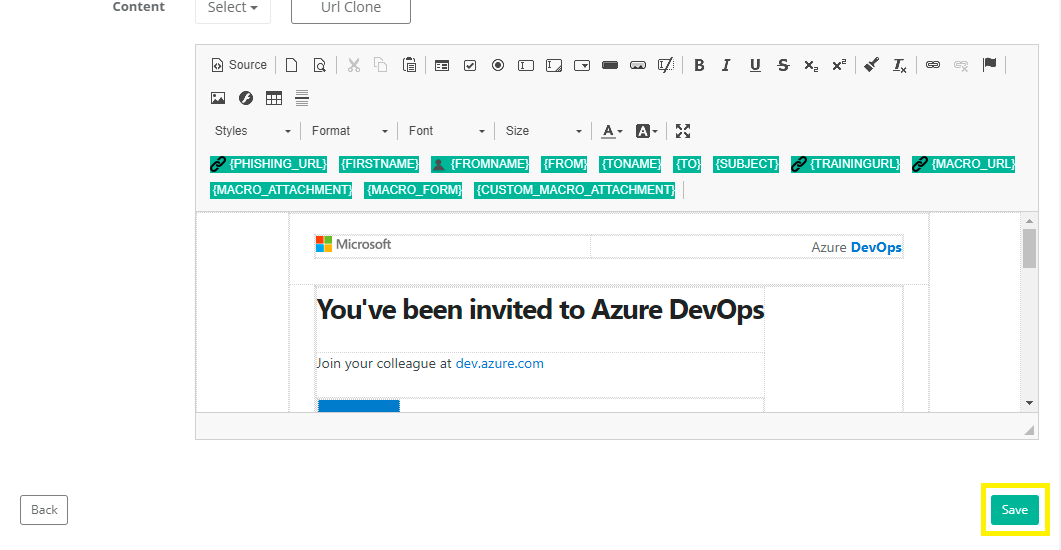The image size is (1061, 550).
Task: Click the Copy Formatting brush icon
Action: (x=872, y=65)
